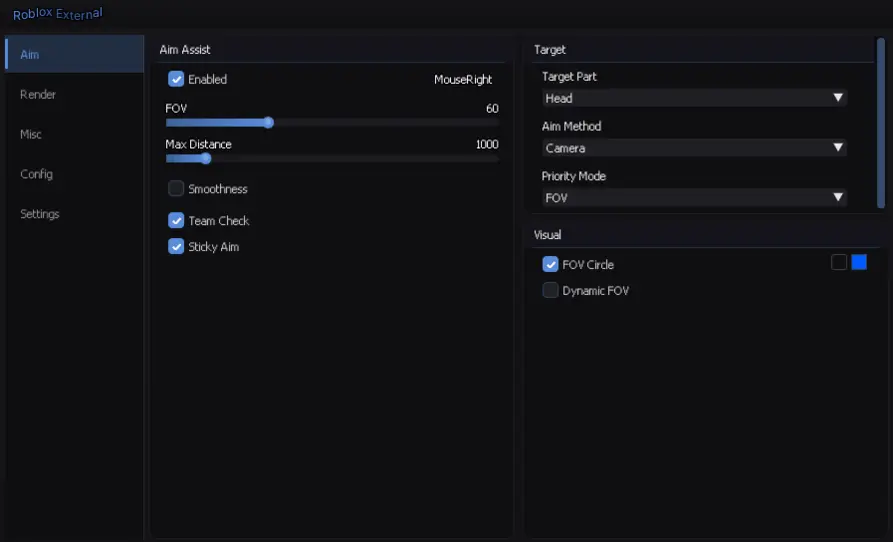Expand the Target Part dropdown showing Head
Screen dimensions: 893x542
(x=694, y=98)
